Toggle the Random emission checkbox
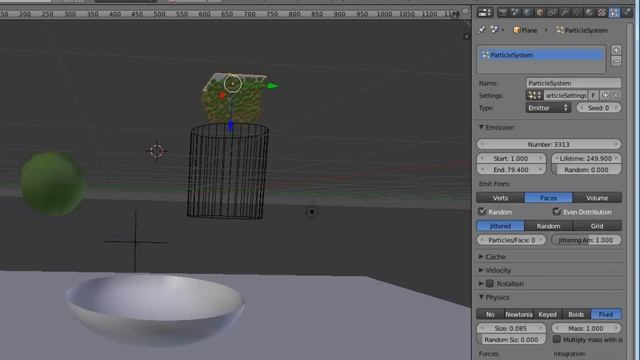 482,211
